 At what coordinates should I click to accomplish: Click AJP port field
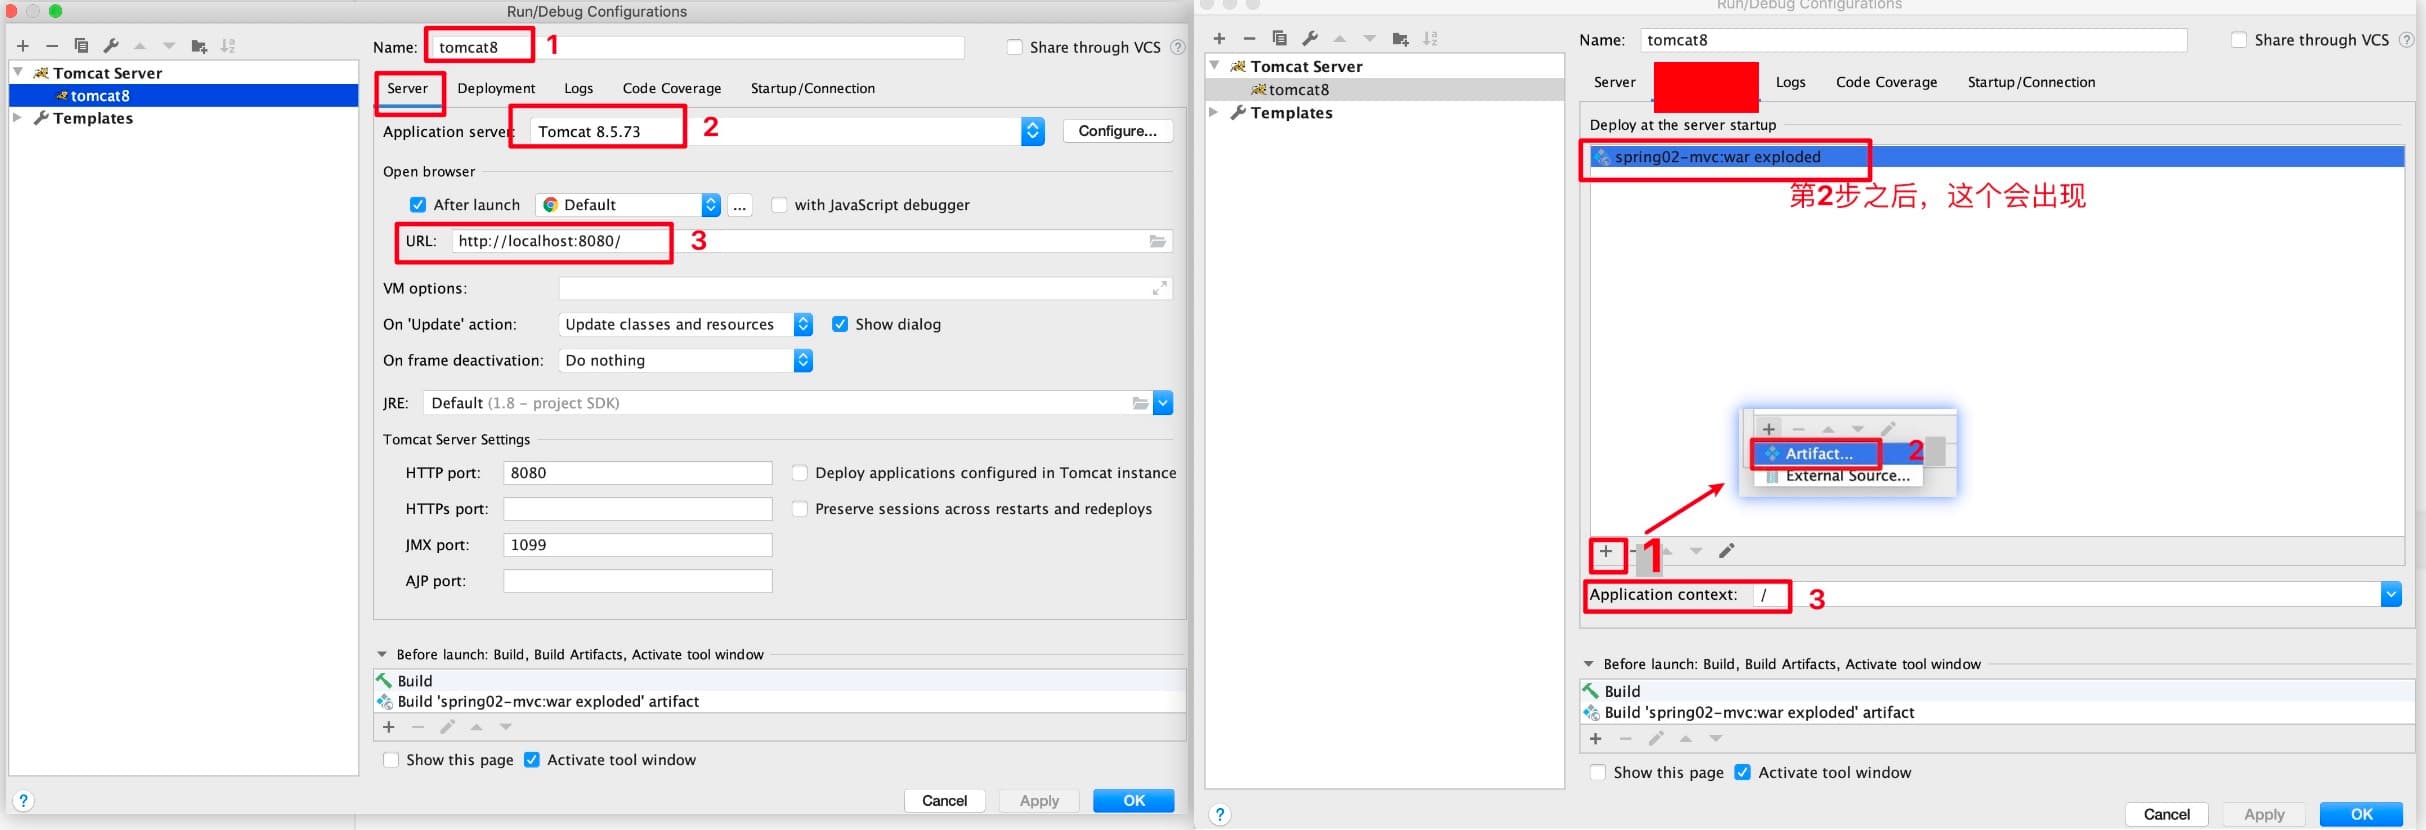(x=638, y=581)
